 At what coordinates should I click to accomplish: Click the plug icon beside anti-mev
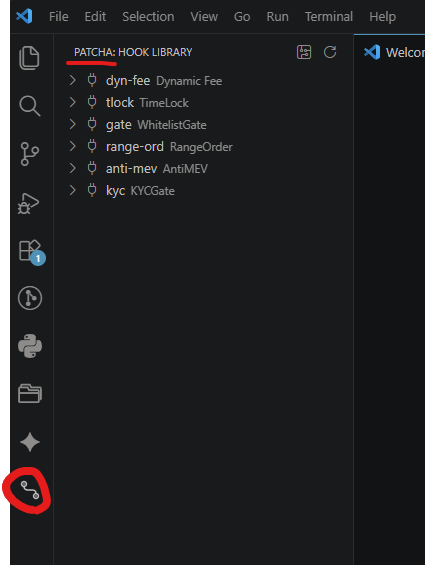pos(92,168)
